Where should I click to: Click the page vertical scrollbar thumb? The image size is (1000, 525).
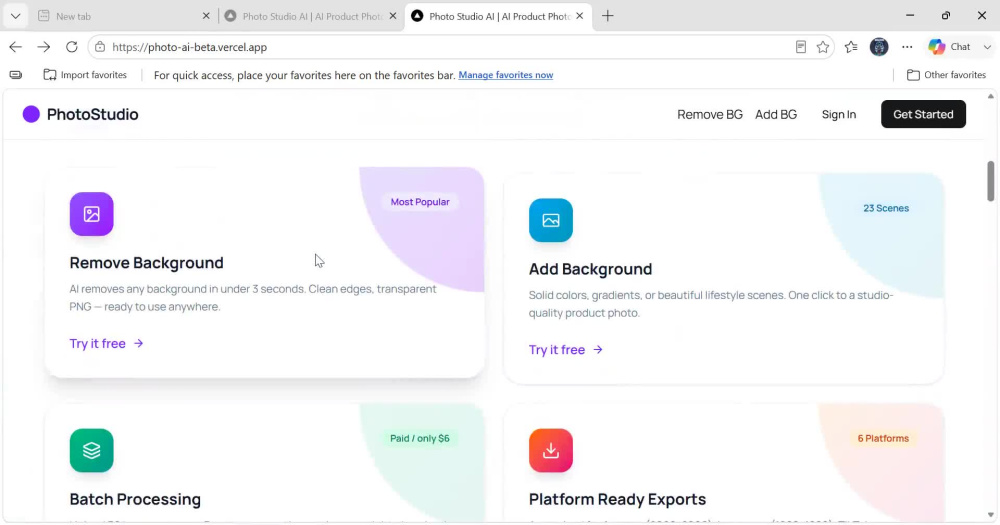click(x=990, y=181)
